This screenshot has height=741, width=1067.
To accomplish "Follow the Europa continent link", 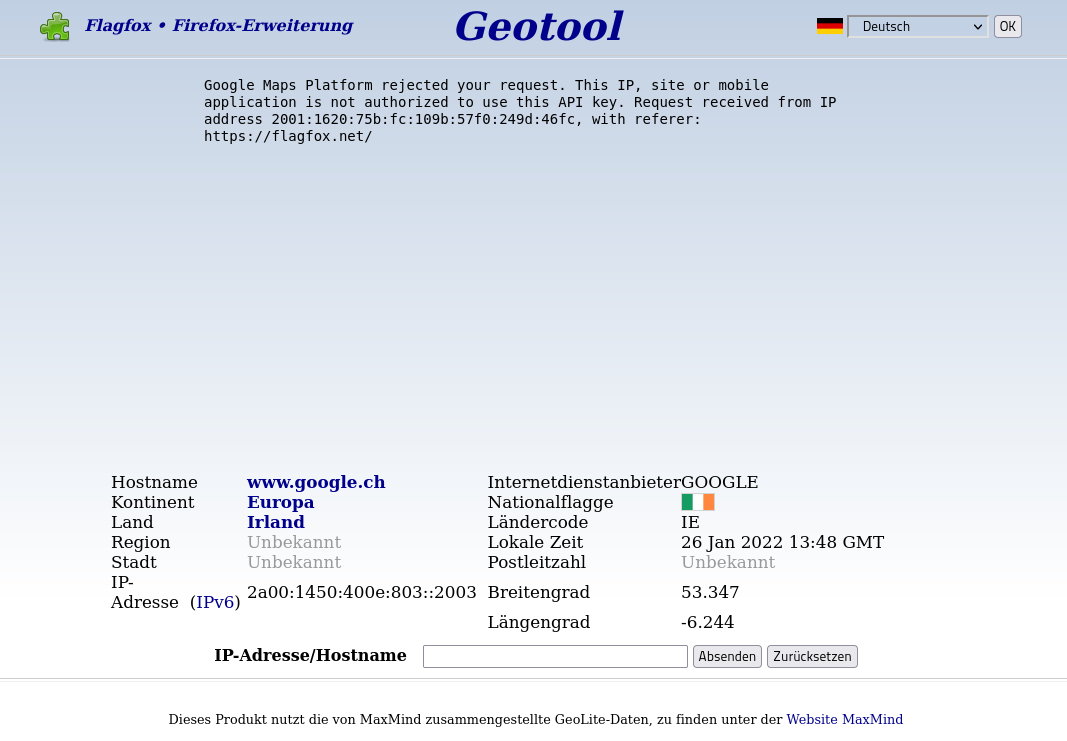I will tap(280, 502).
